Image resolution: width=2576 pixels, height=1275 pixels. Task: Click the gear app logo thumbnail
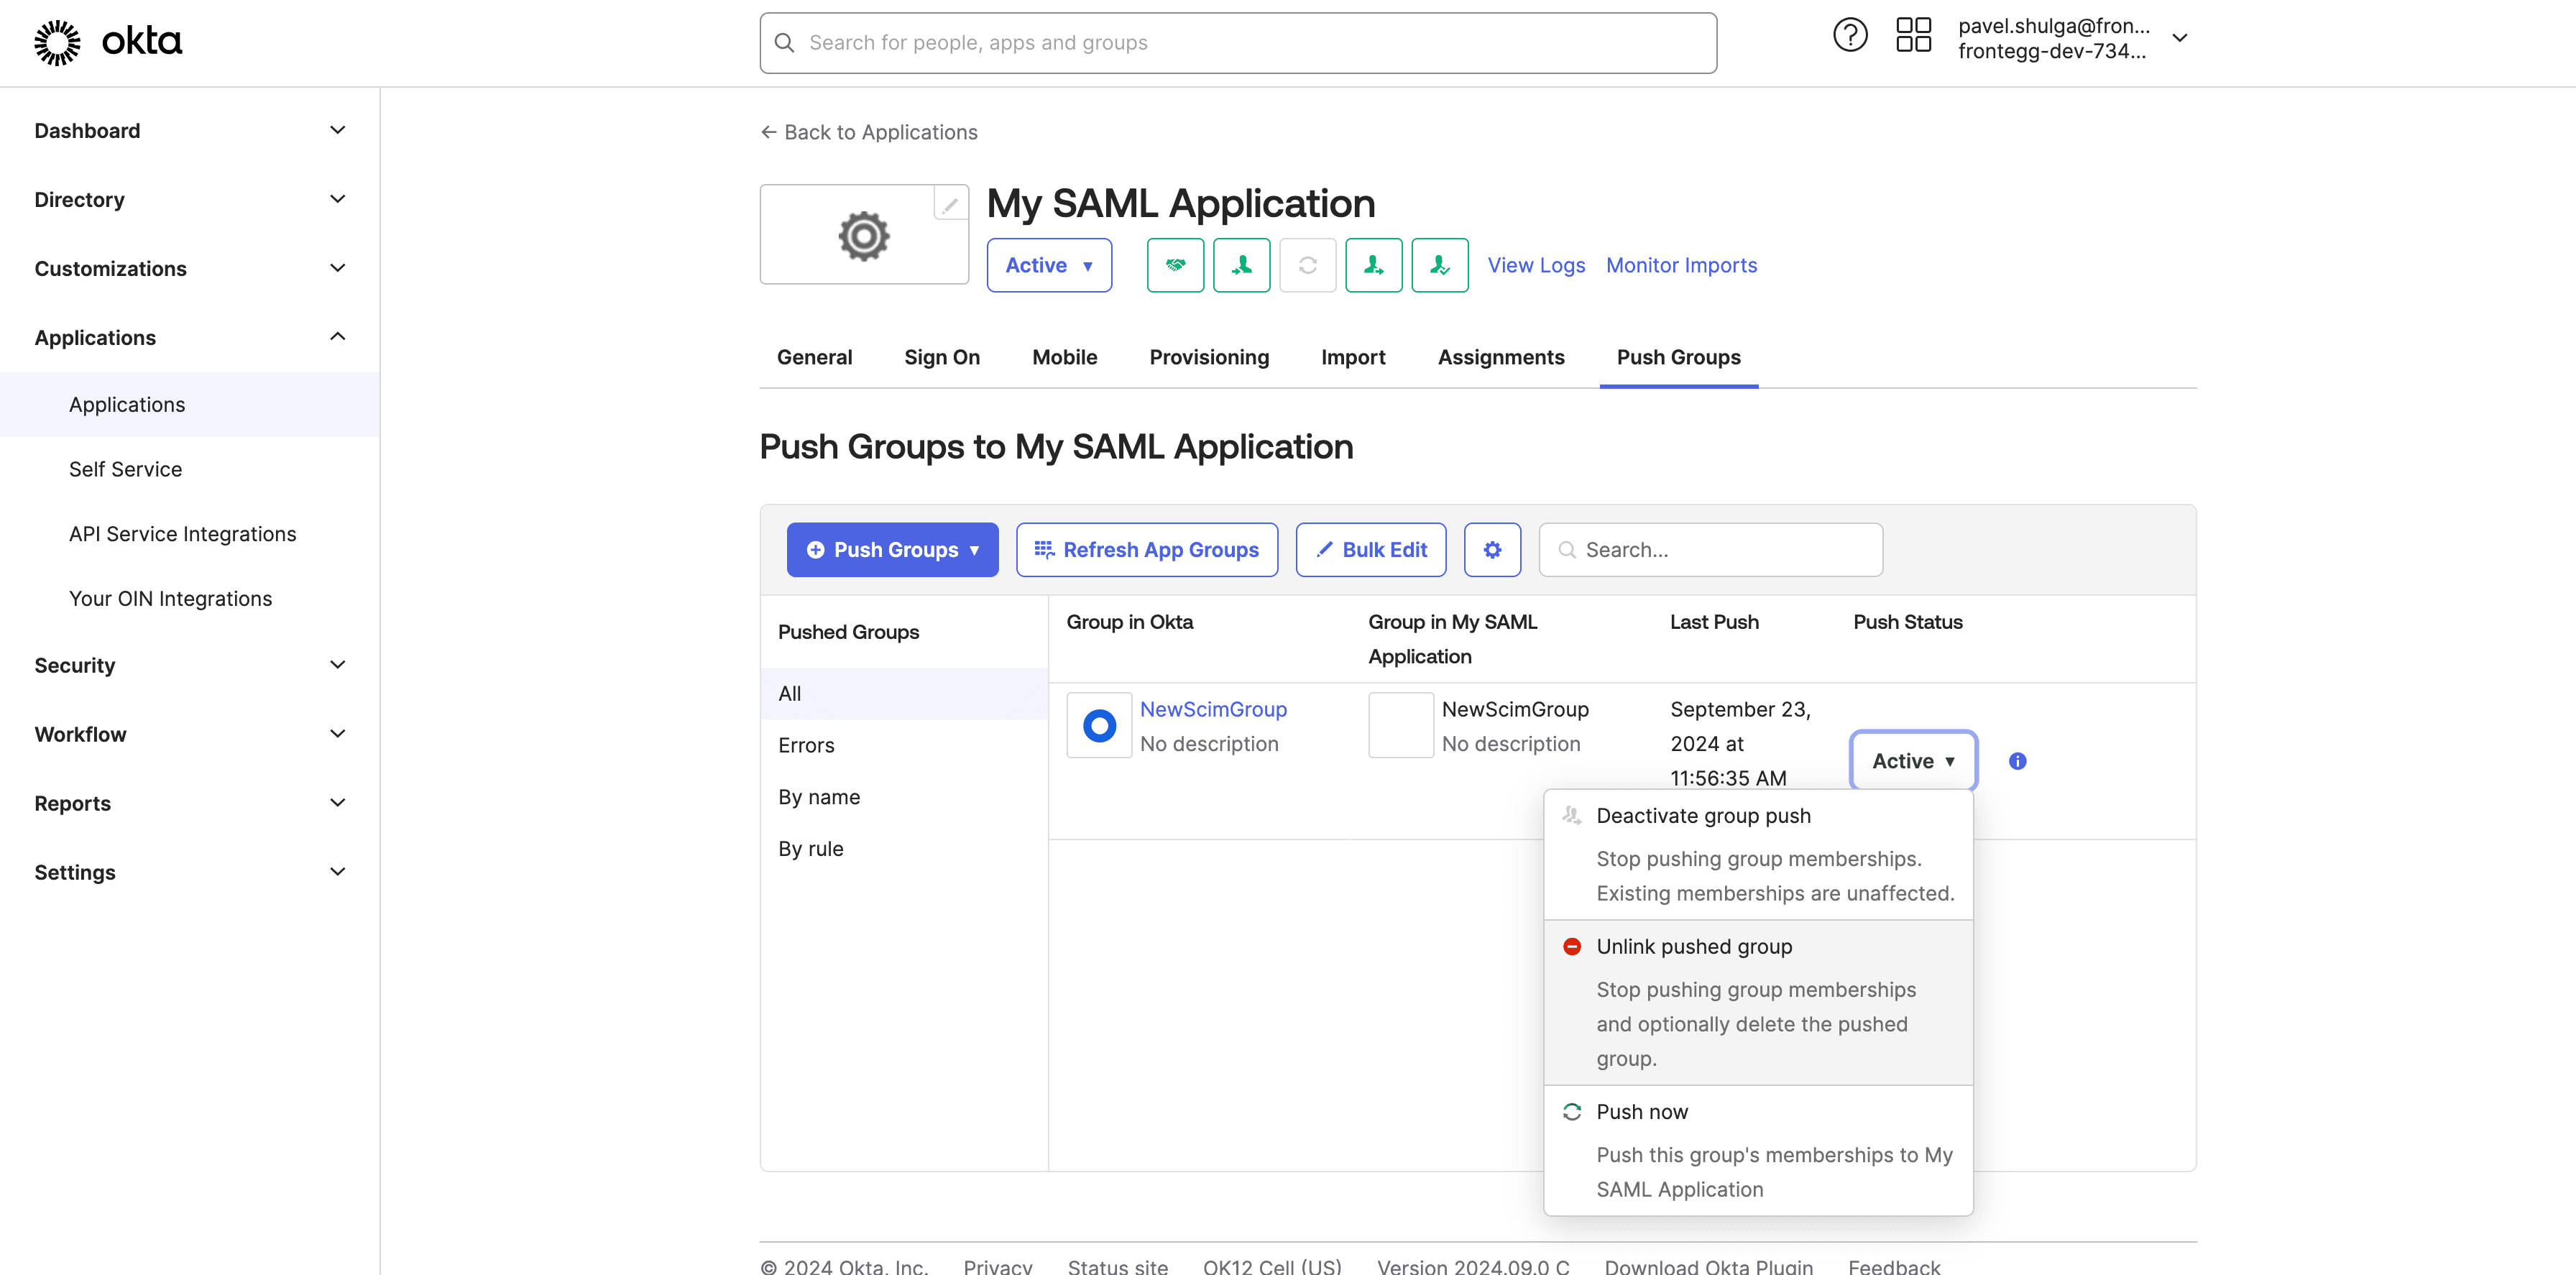click(863, 236)
